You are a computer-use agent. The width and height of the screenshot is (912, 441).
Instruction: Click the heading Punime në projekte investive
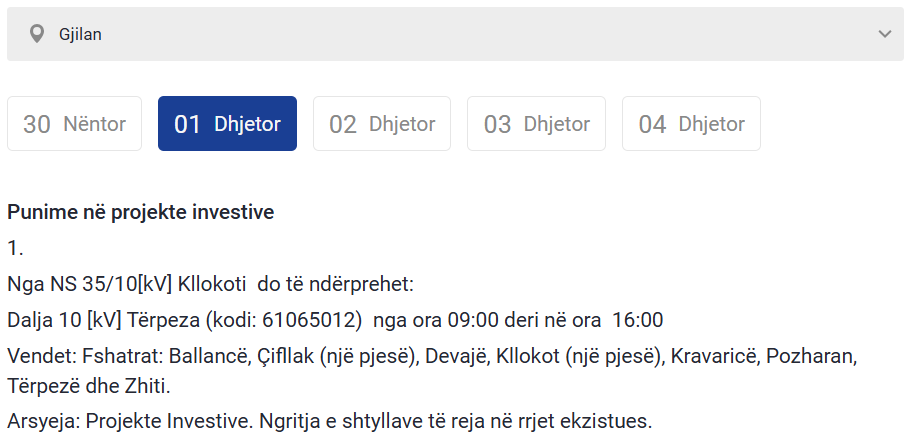point(140,213)
